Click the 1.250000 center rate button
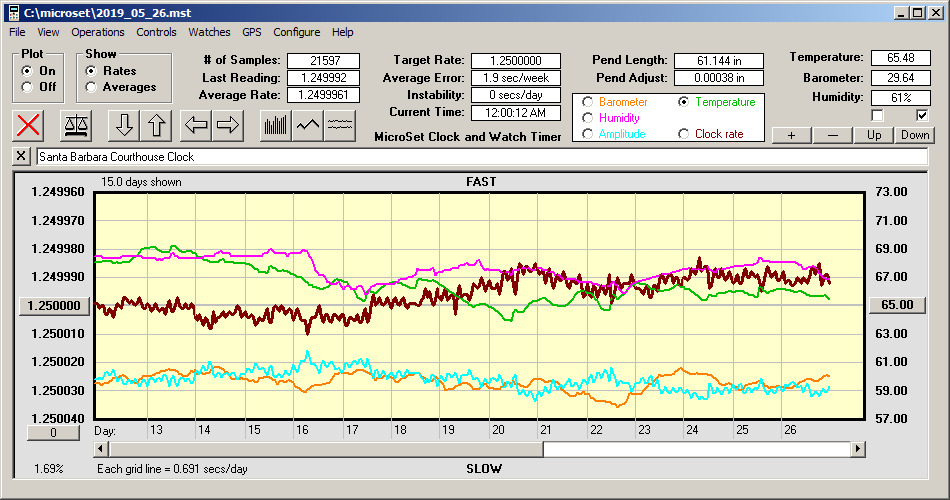Image resolution: width=950 pixels, height=500 pixels. 55,305
